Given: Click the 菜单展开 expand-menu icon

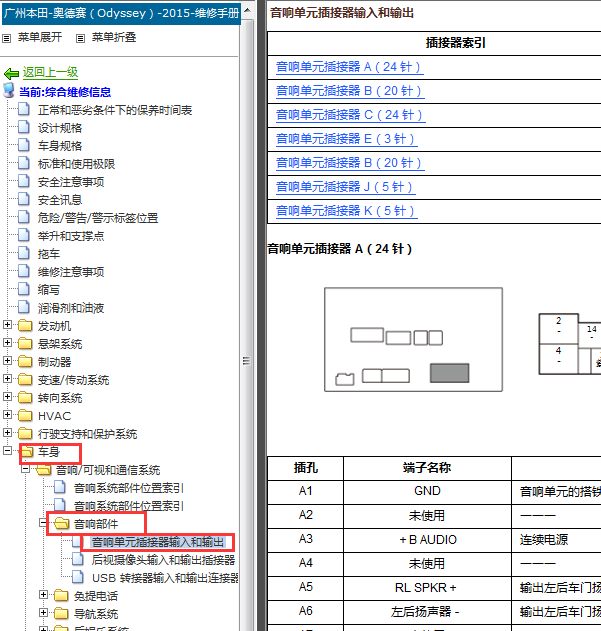Looking at the screenshot, I should point(6,38).
